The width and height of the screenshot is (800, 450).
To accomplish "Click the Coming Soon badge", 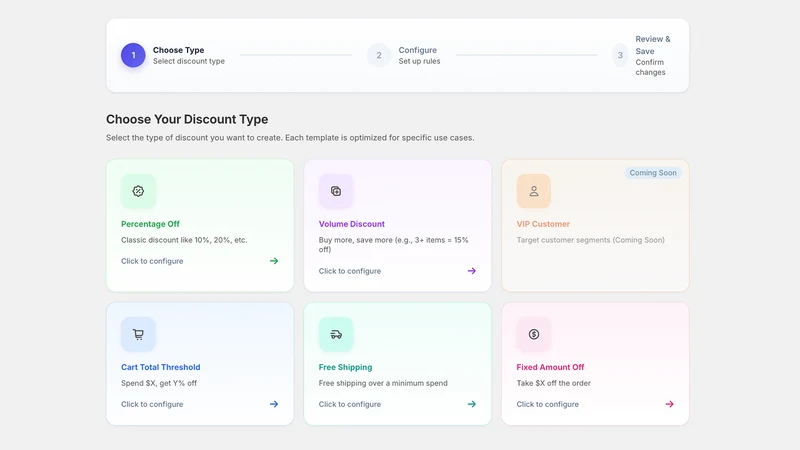I will [653, 173].
